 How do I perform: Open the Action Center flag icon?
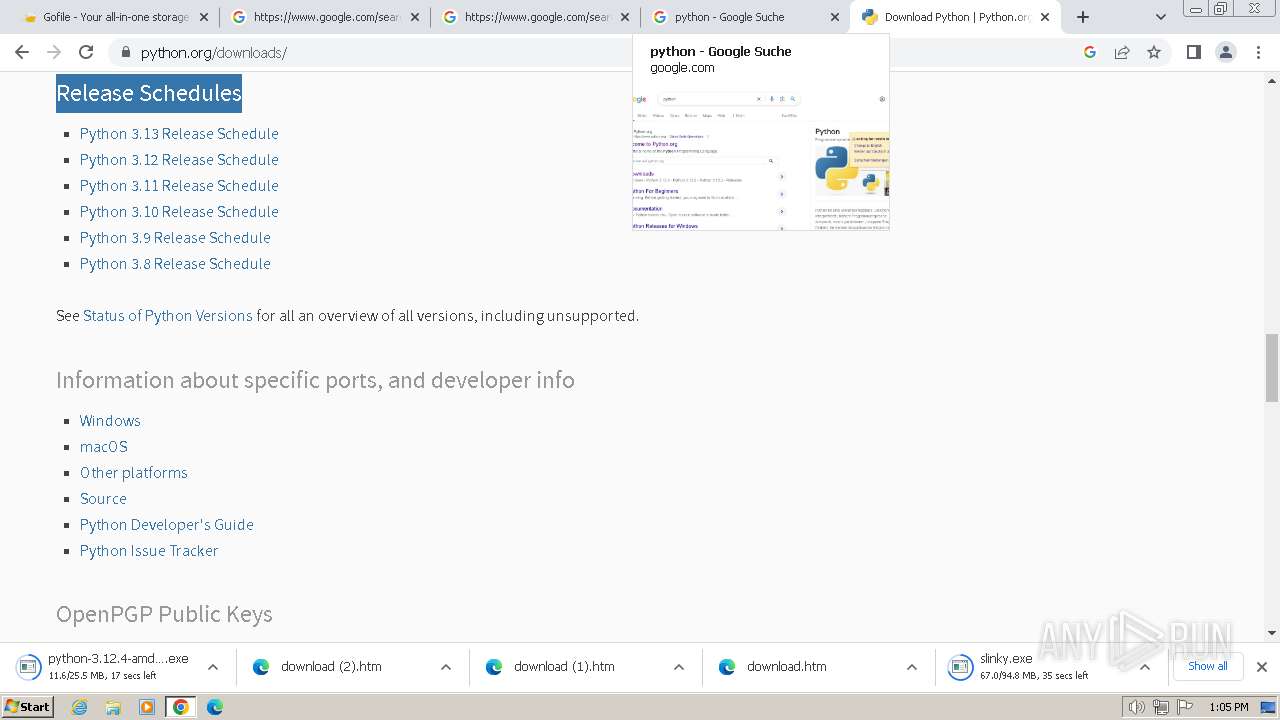pos(1184,707)
